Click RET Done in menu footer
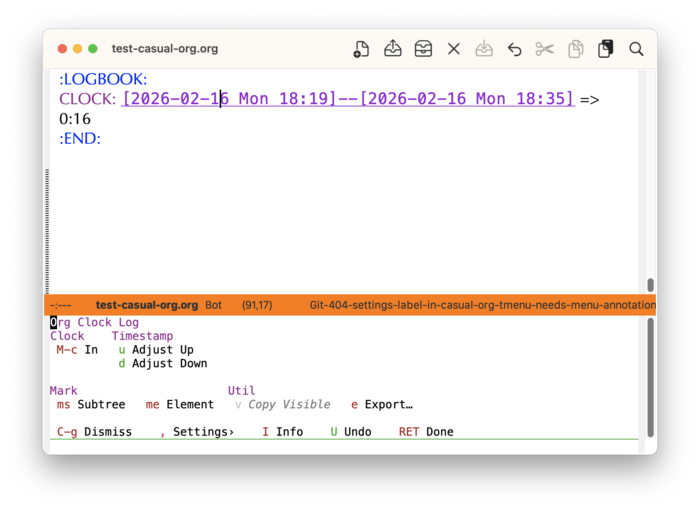The height and width of the screenshot is (511, 700). [426, 432]
